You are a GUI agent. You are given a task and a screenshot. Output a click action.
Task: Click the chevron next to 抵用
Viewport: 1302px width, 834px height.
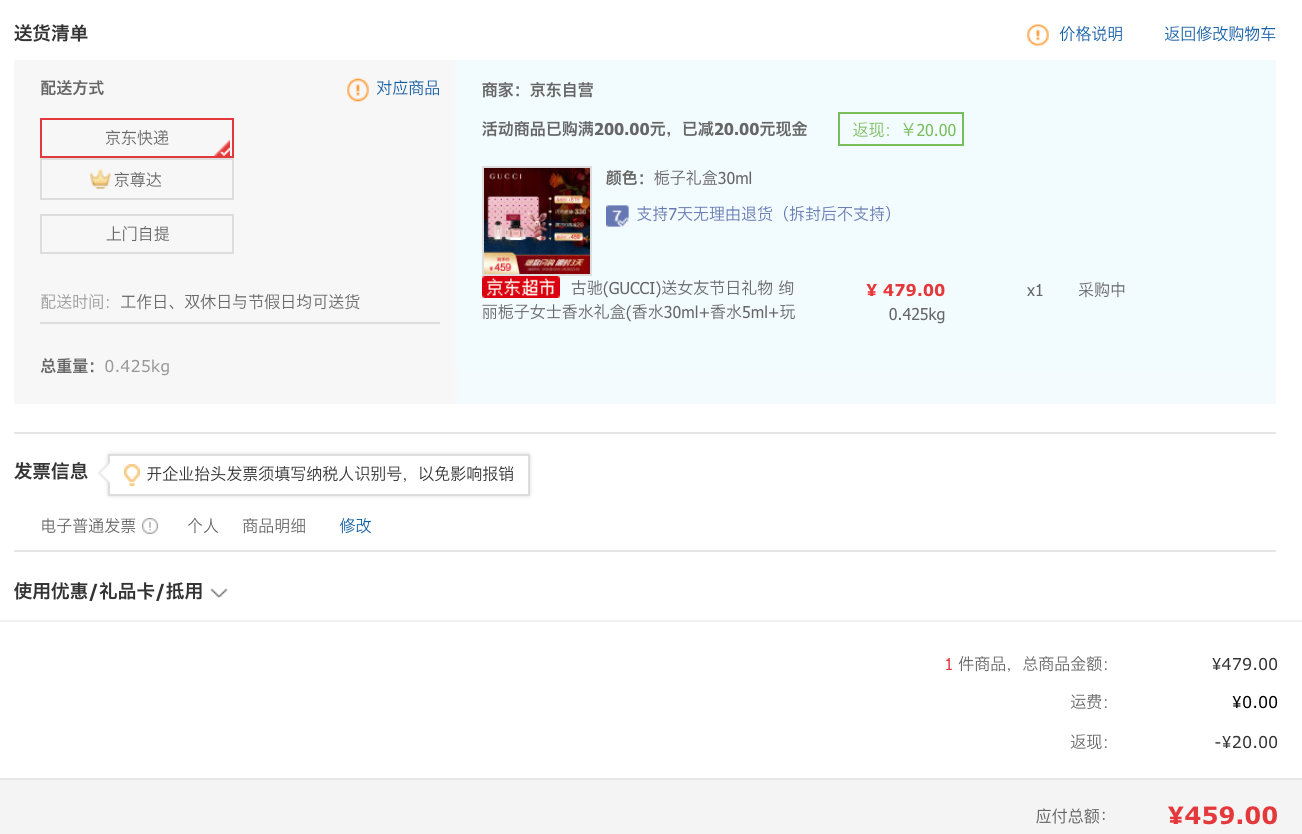tap(219, 593)
